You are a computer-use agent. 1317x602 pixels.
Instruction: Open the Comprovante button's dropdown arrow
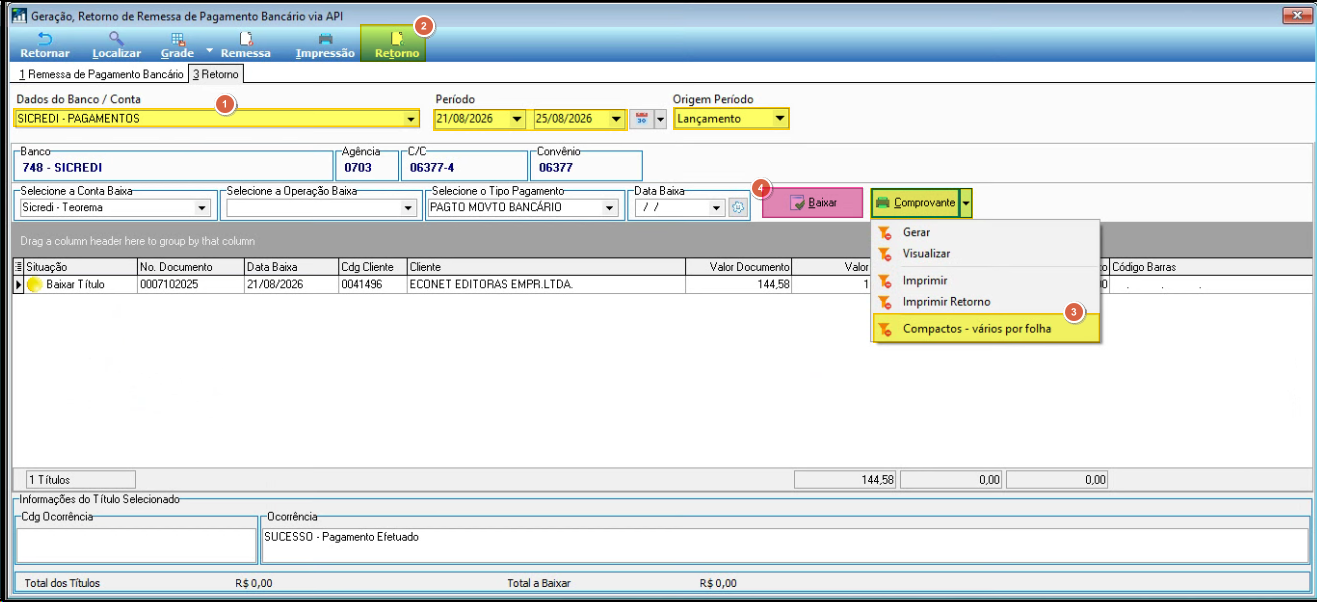tap(965, 203)
